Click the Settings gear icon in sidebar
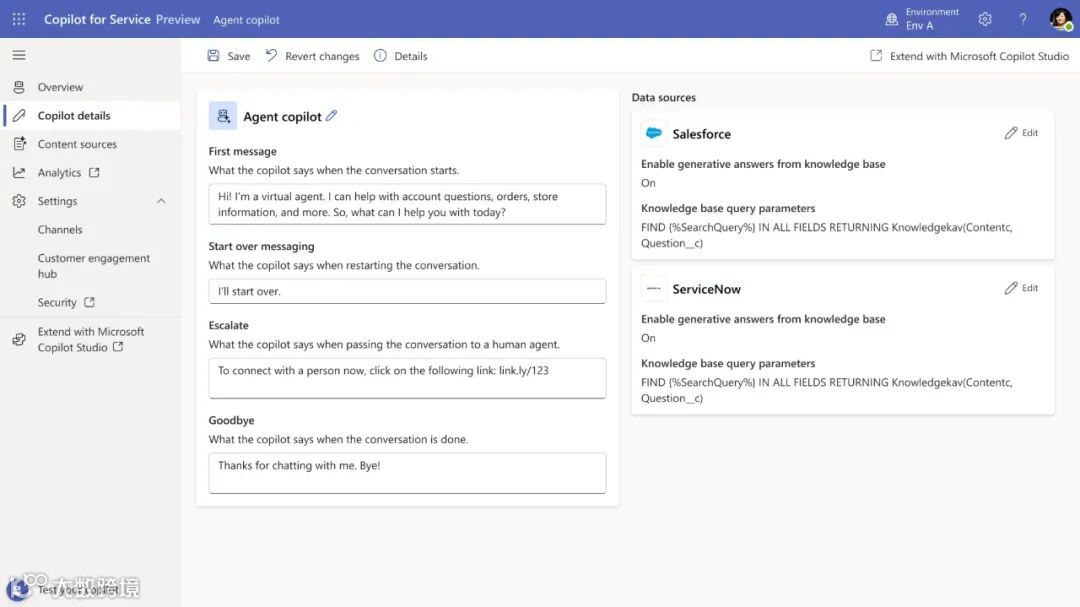The image size is (1080, 607). pos(19,200)
